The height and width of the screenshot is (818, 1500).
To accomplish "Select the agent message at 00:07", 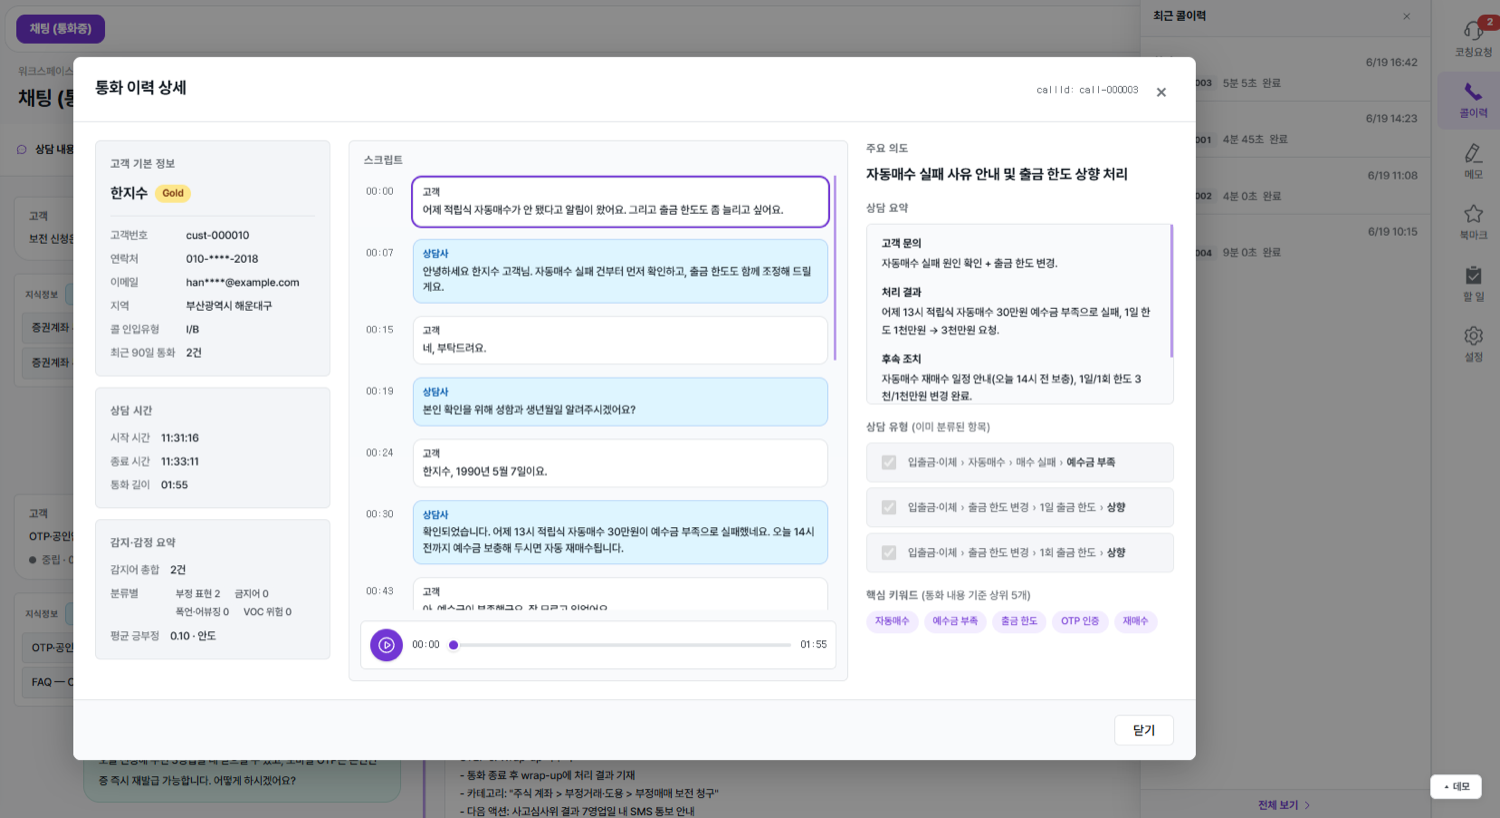I will (620, 271).
